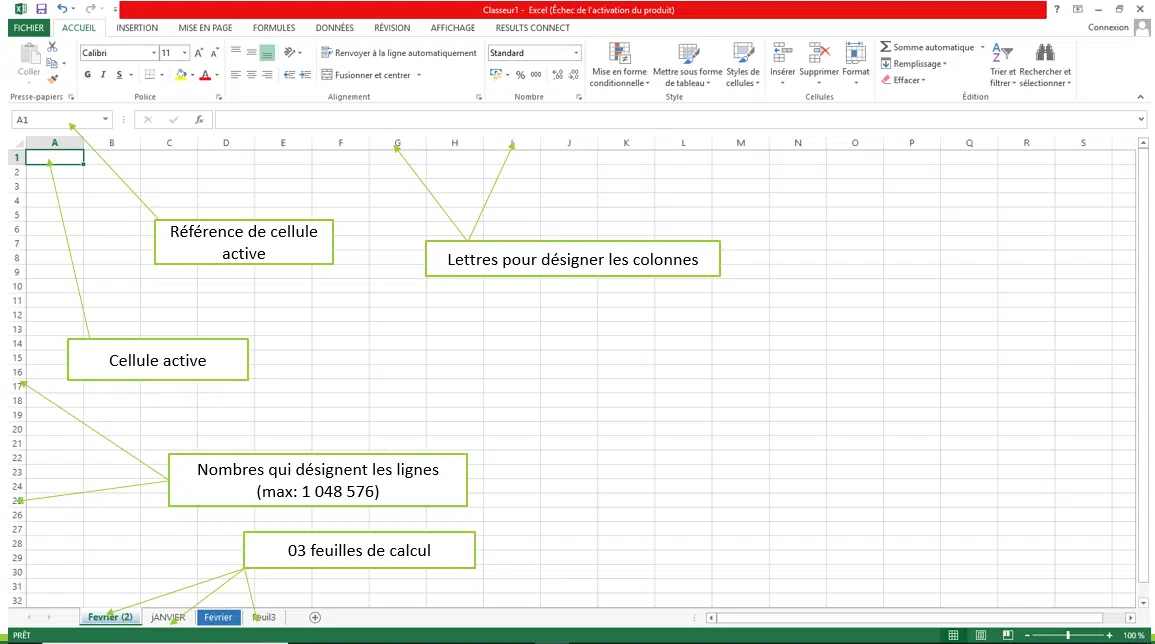Open the font size 11 dropdown

click(x=184, y=53)
